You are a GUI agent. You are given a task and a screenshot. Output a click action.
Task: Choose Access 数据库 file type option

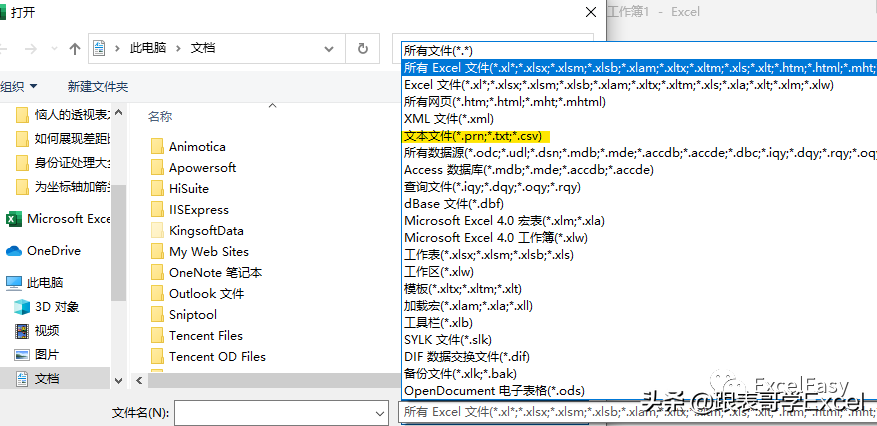click(639, 170)
